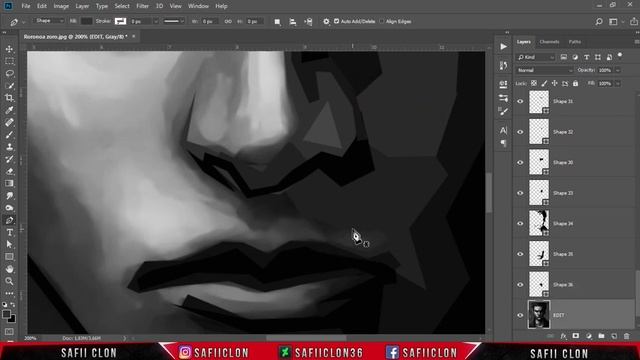
Task: Click the search icon in options bar
Action: 599,22
